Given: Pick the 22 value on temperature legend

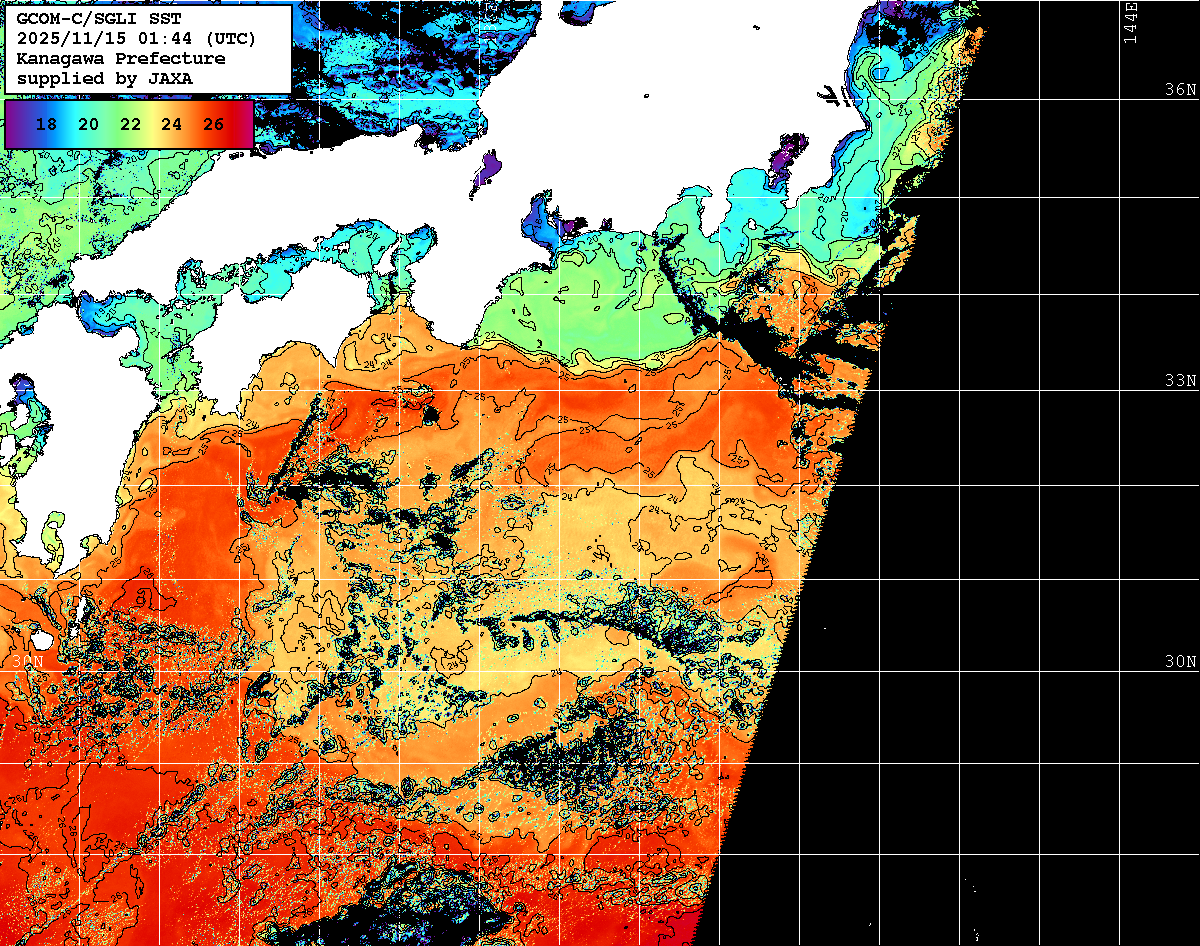Looking at the screenshot, I should [x=130, y=125].
